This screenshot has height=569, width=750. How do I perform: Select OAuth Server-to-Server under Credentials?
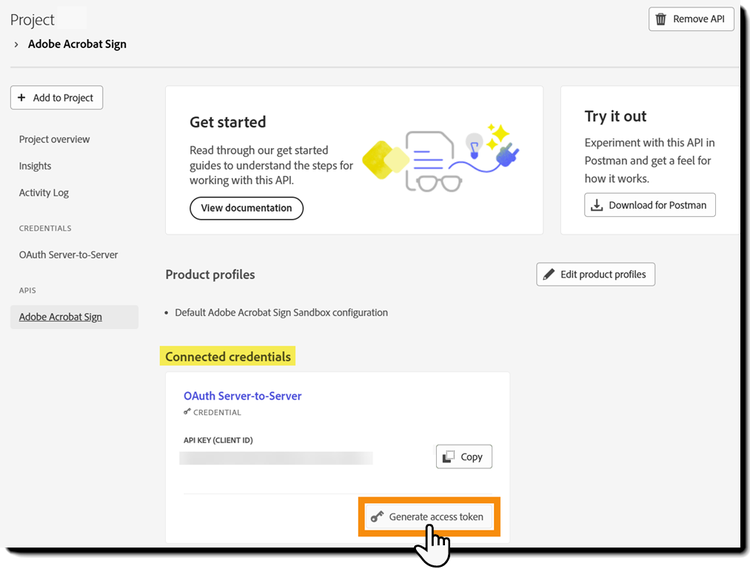[x=68, y=255]
